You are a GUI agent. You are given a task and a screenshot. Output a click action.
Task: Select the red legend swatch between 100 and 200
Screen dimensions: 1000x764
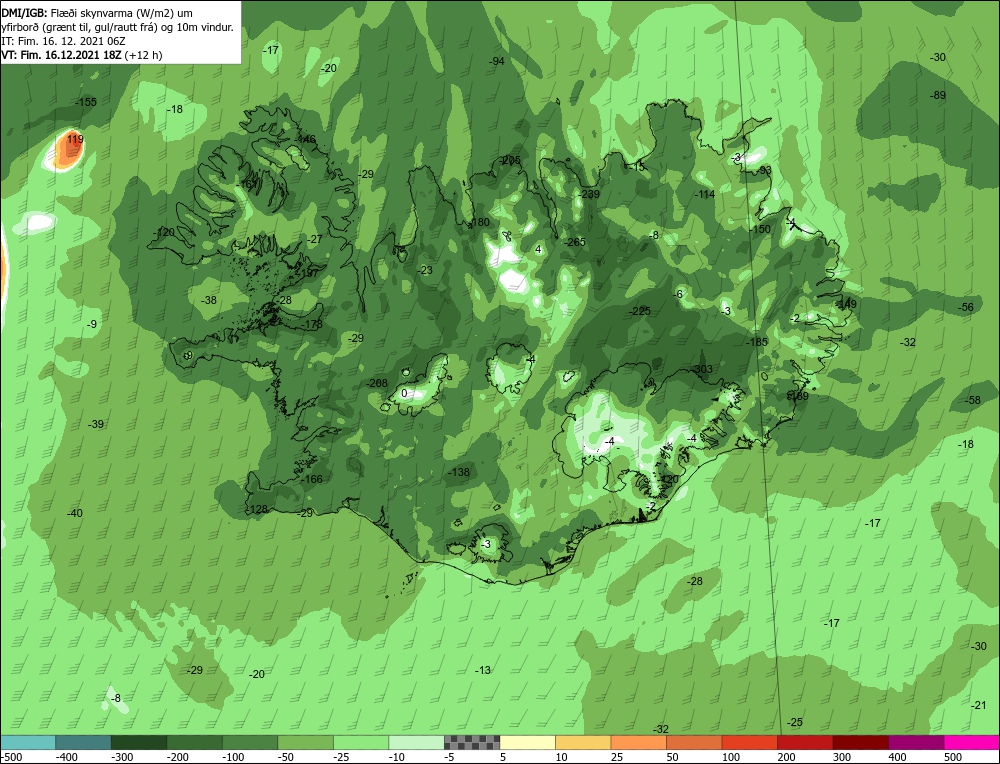pos(749,743)
